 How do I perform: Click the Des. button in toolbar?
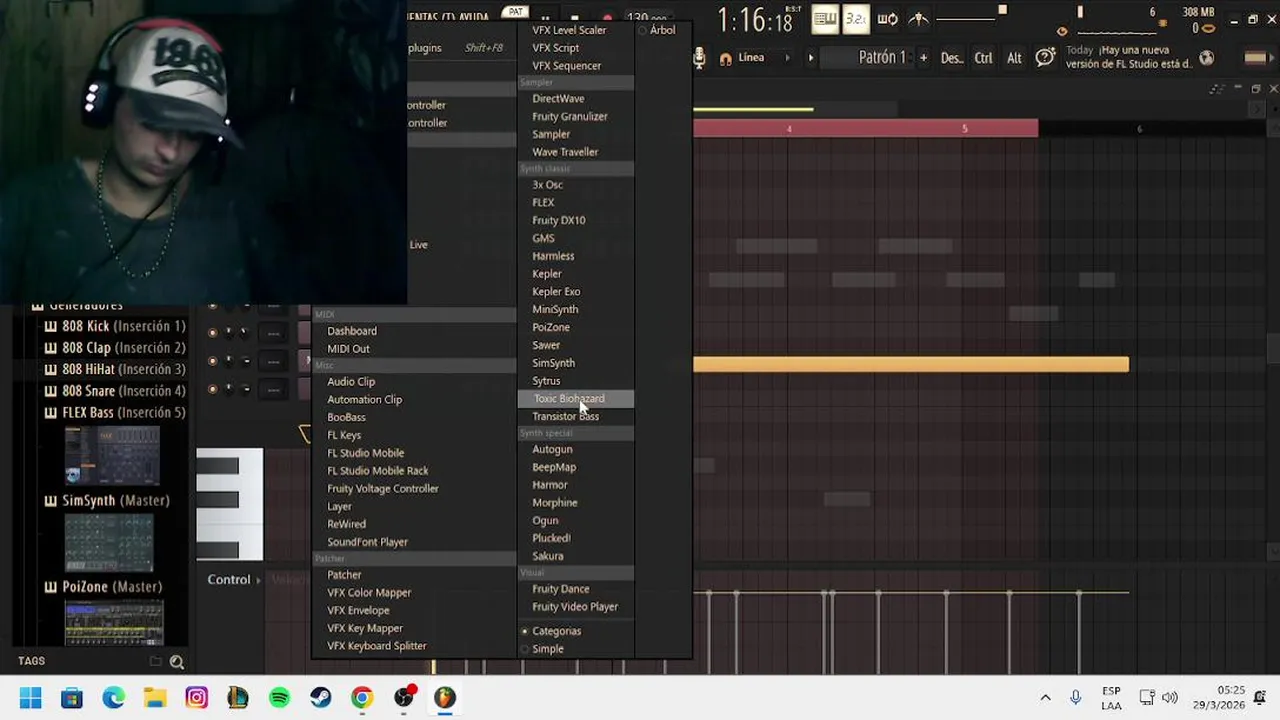tap(952, 58)
